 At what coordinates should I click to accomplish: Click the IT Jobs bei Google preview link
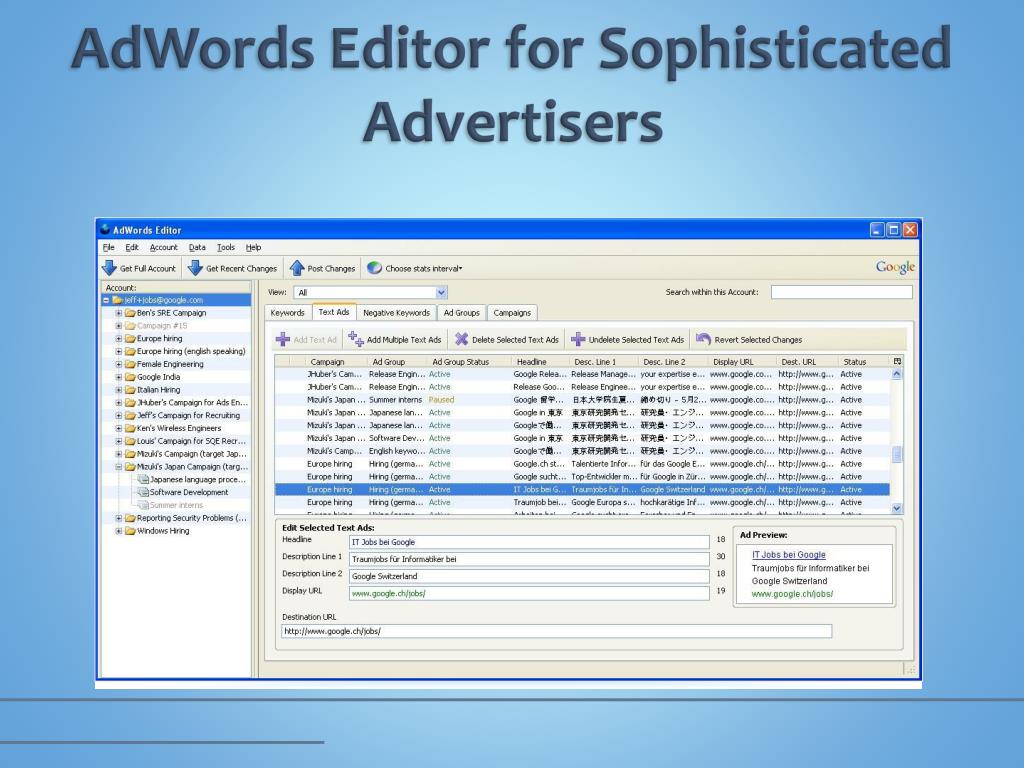788,554
